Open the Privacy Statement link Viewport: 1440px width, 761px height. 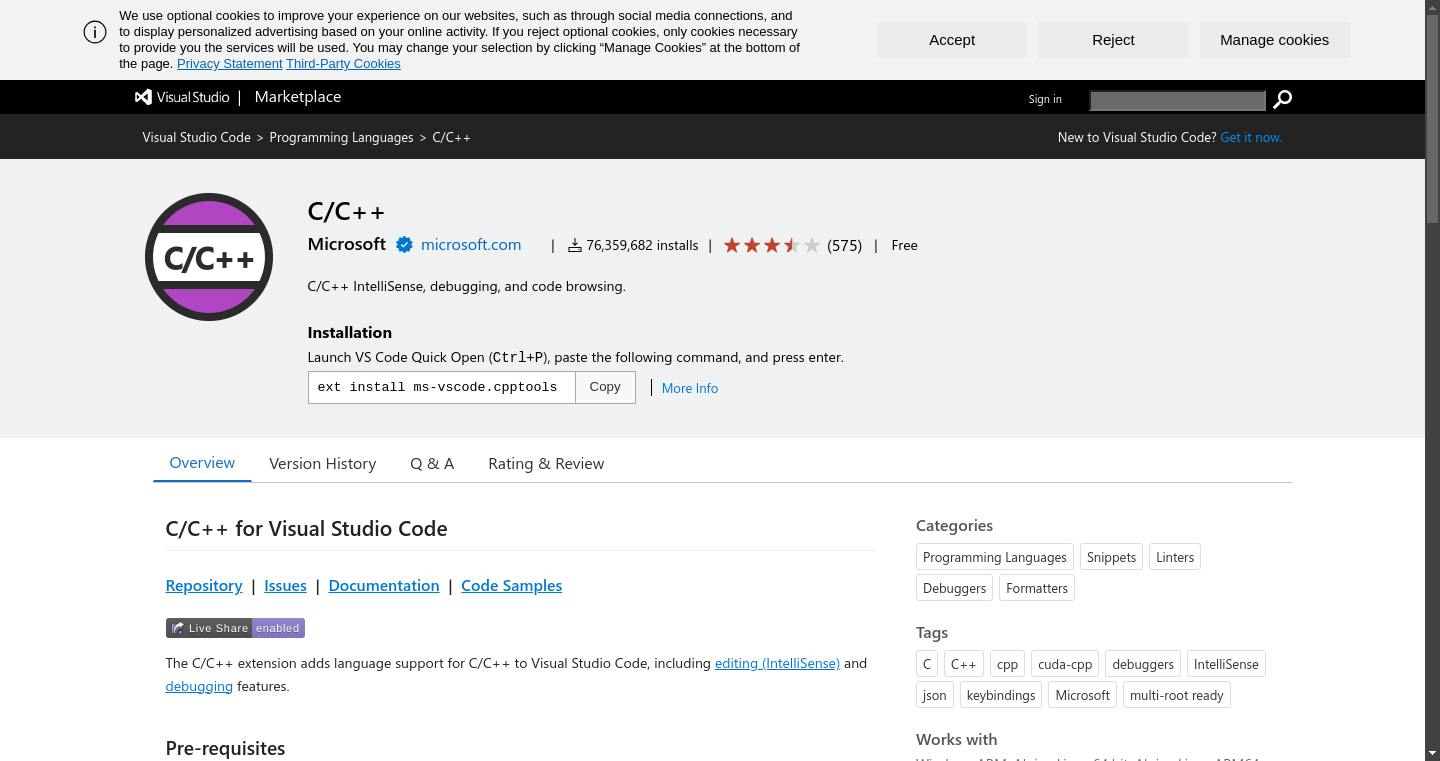230,64
